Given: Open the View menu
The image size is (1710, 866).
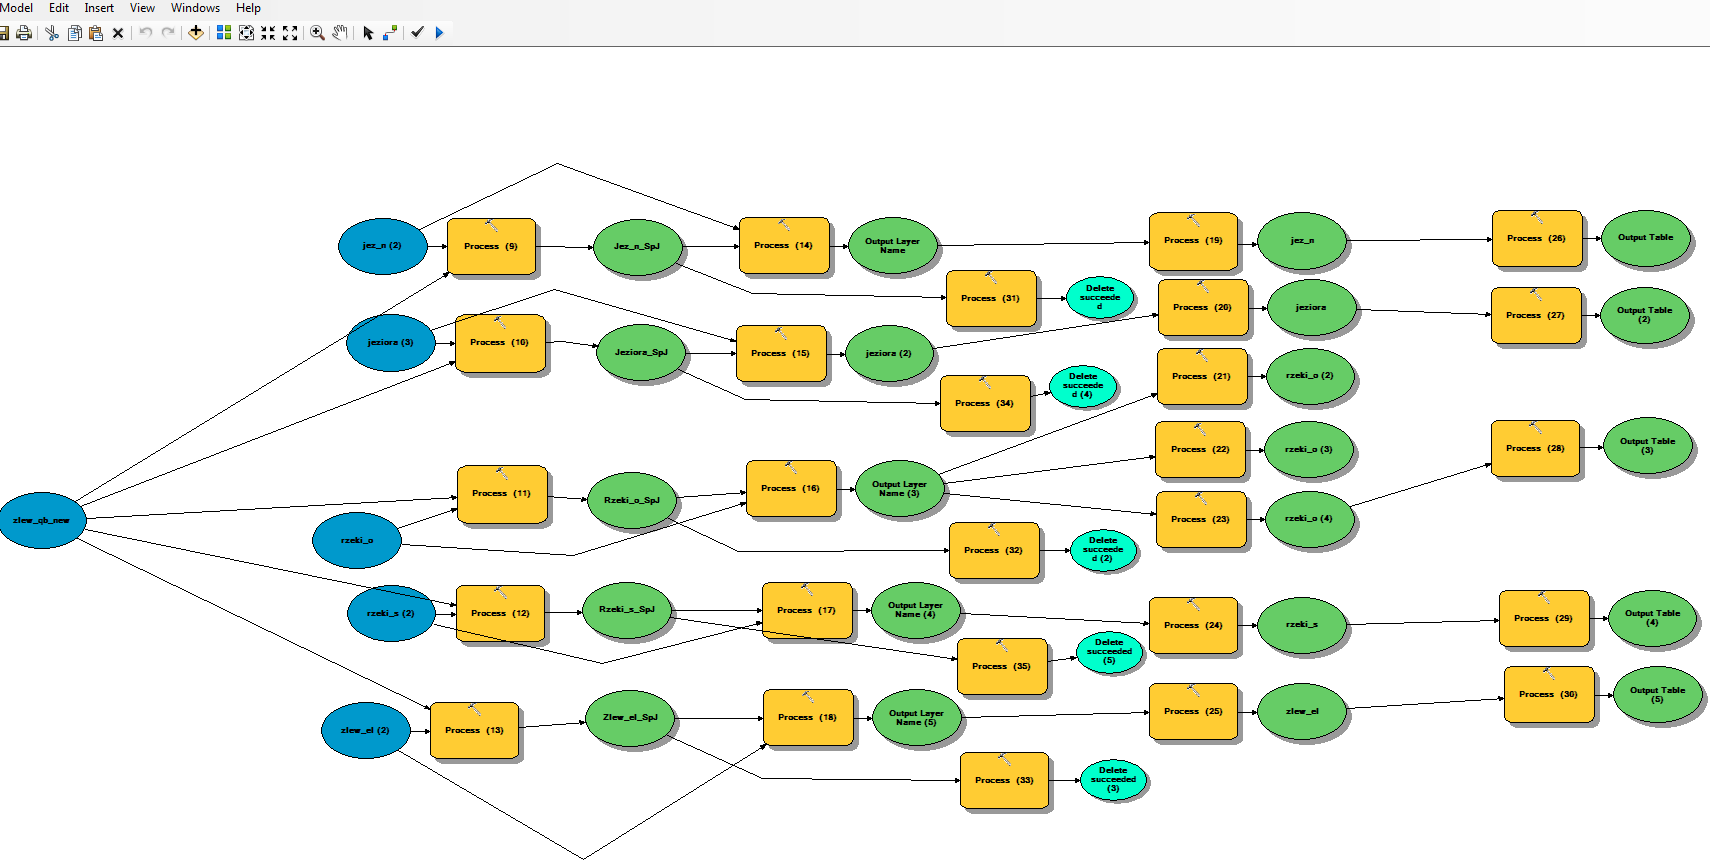Looking at the screenshot, I should coord(142,8).
